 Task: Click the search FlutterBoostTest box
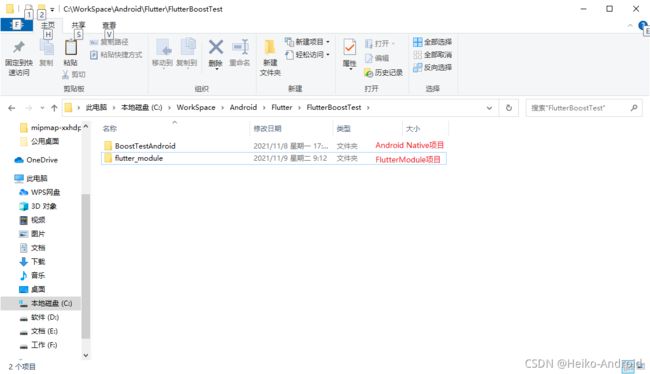pos(584,108)
